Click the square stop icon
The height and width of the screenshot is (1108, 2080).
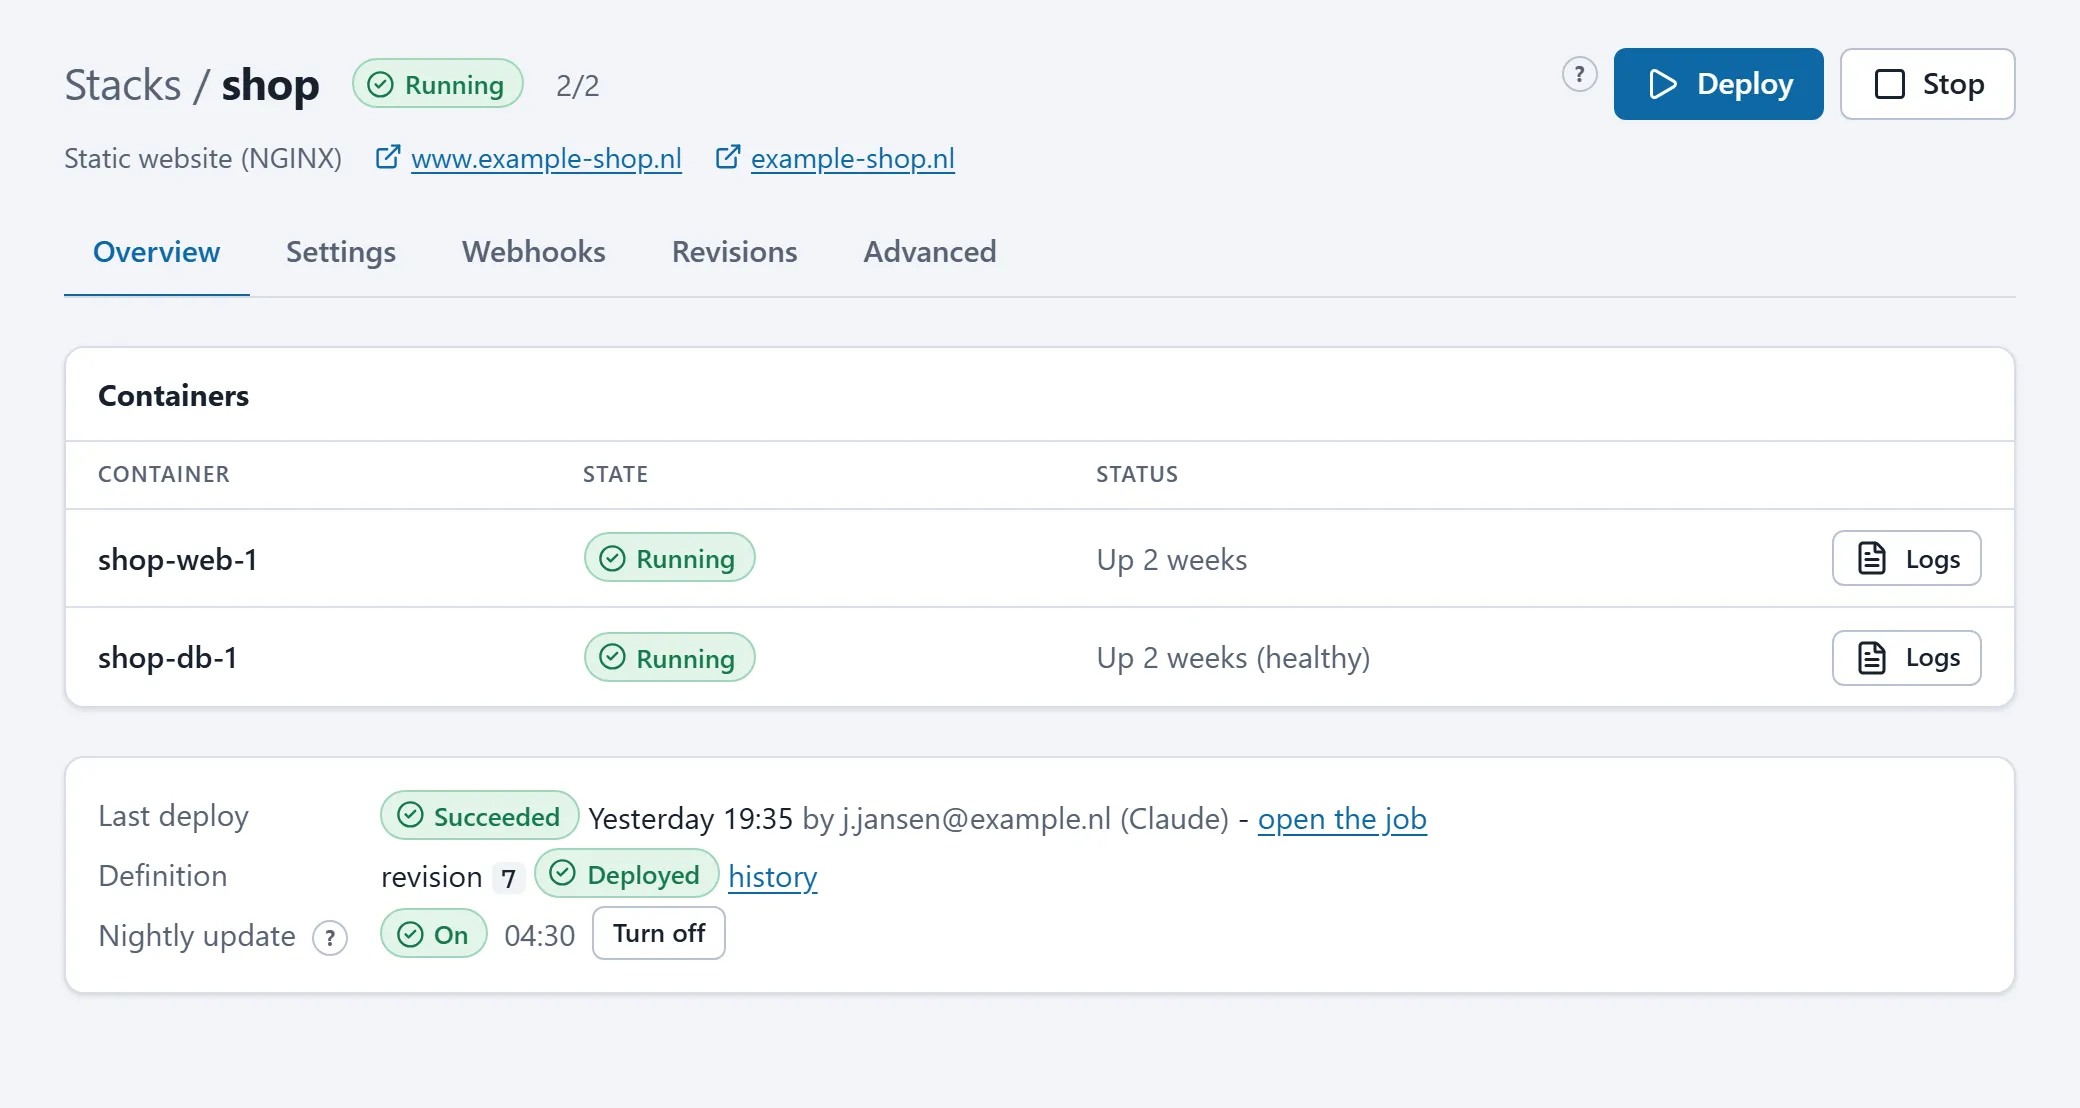(1889, 84)
